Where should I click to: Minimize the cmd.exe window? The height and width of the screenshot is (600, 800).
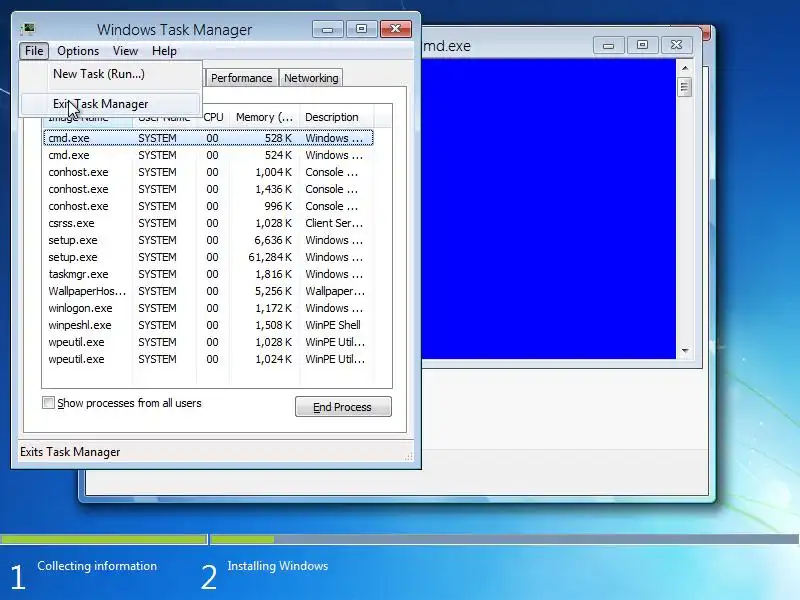coord(609,45)
